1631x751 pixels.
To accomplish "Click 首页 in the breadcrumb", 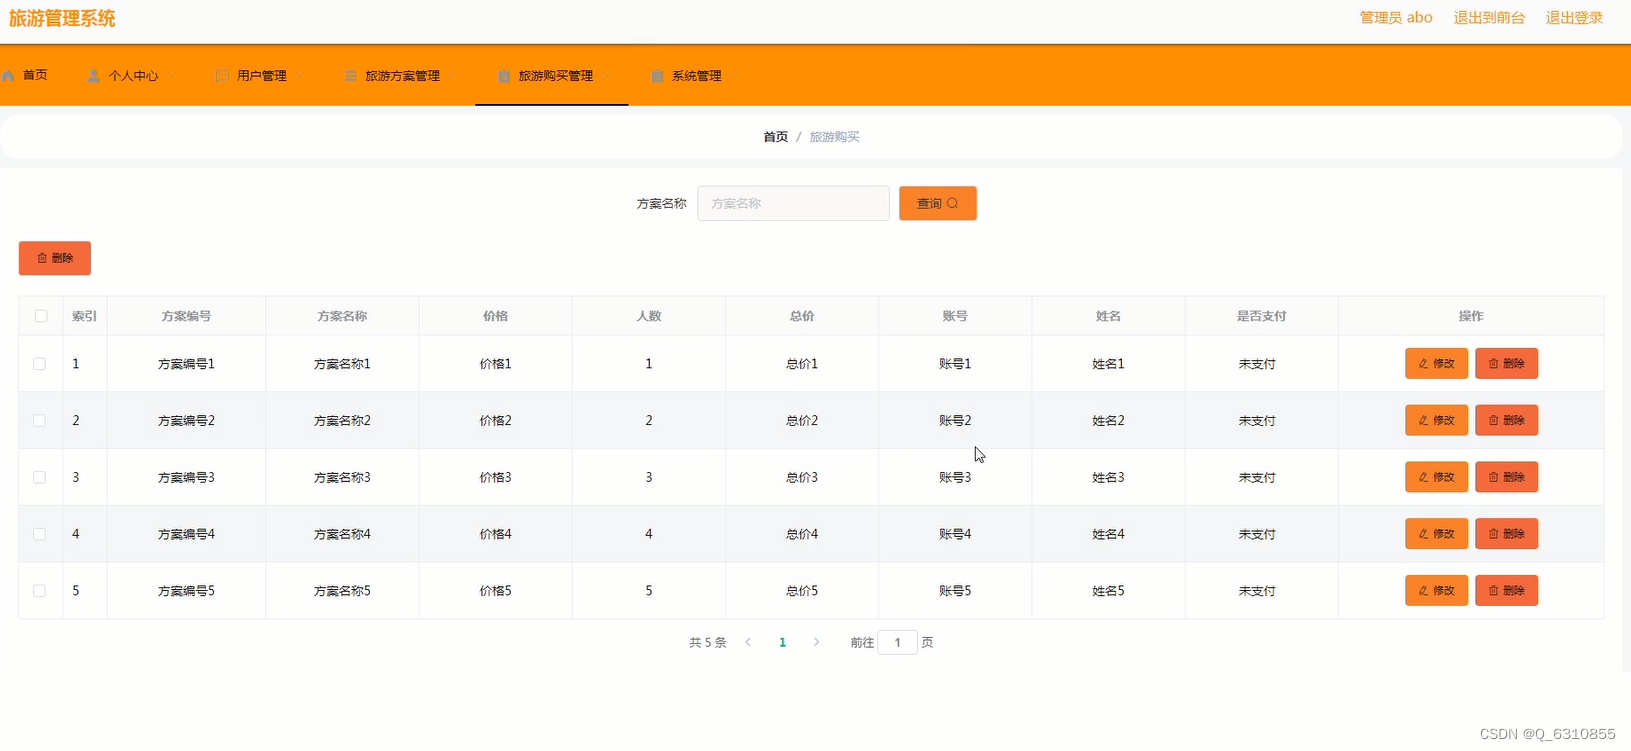I will 775,137.
